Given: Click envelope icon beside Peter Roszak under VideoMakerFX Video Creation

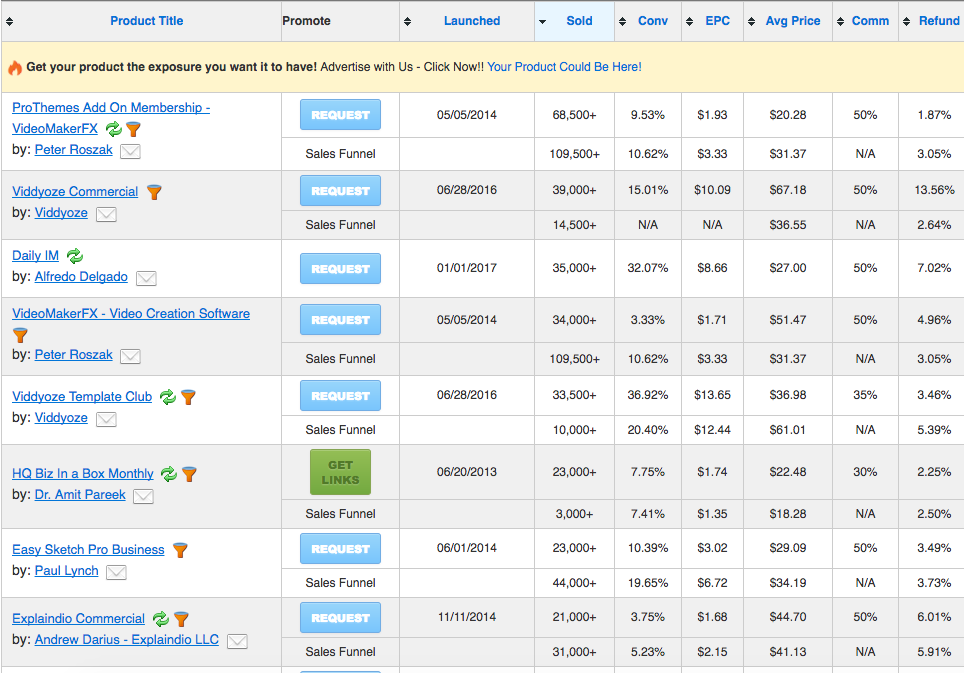Looking at the screenshot, I should 130,356.
